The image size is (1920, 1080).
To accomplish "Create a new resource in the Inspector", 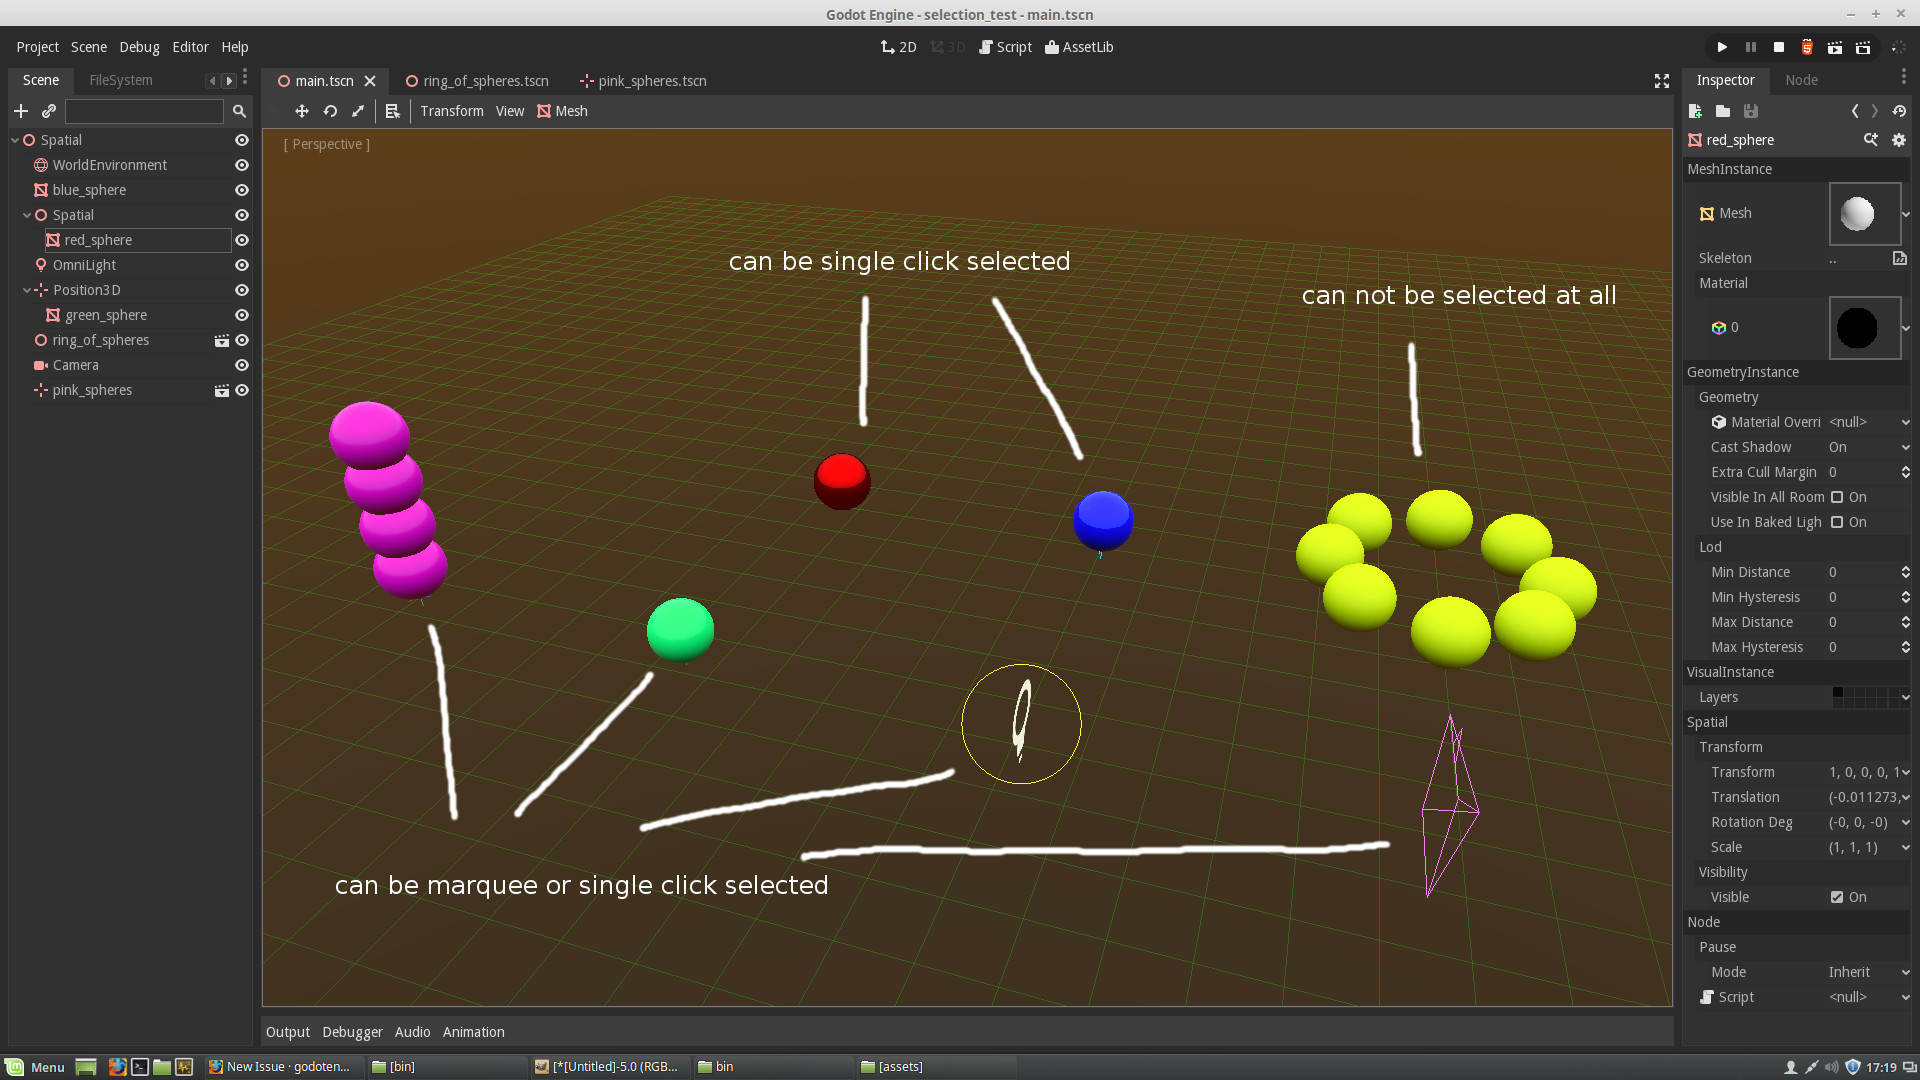I will pos(1695,111).
